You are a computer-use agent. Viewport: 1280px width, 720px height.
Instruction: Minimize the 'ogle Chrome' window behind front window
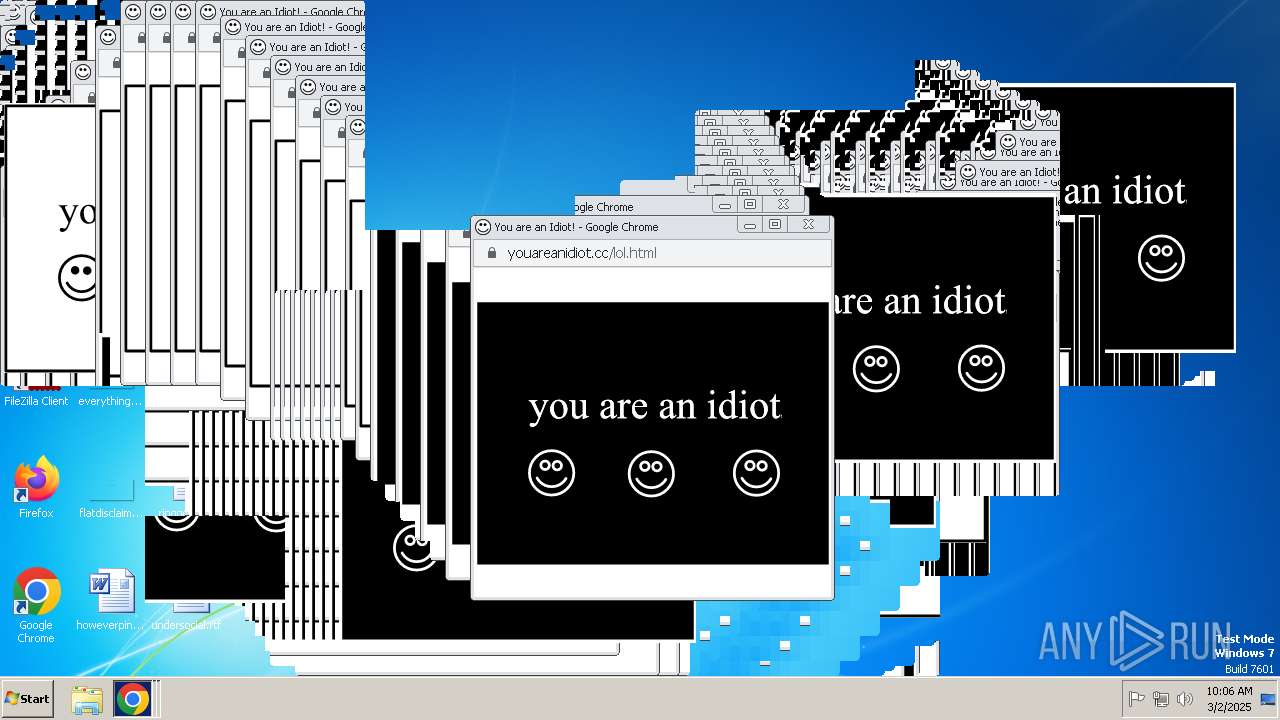pos(725,205)
